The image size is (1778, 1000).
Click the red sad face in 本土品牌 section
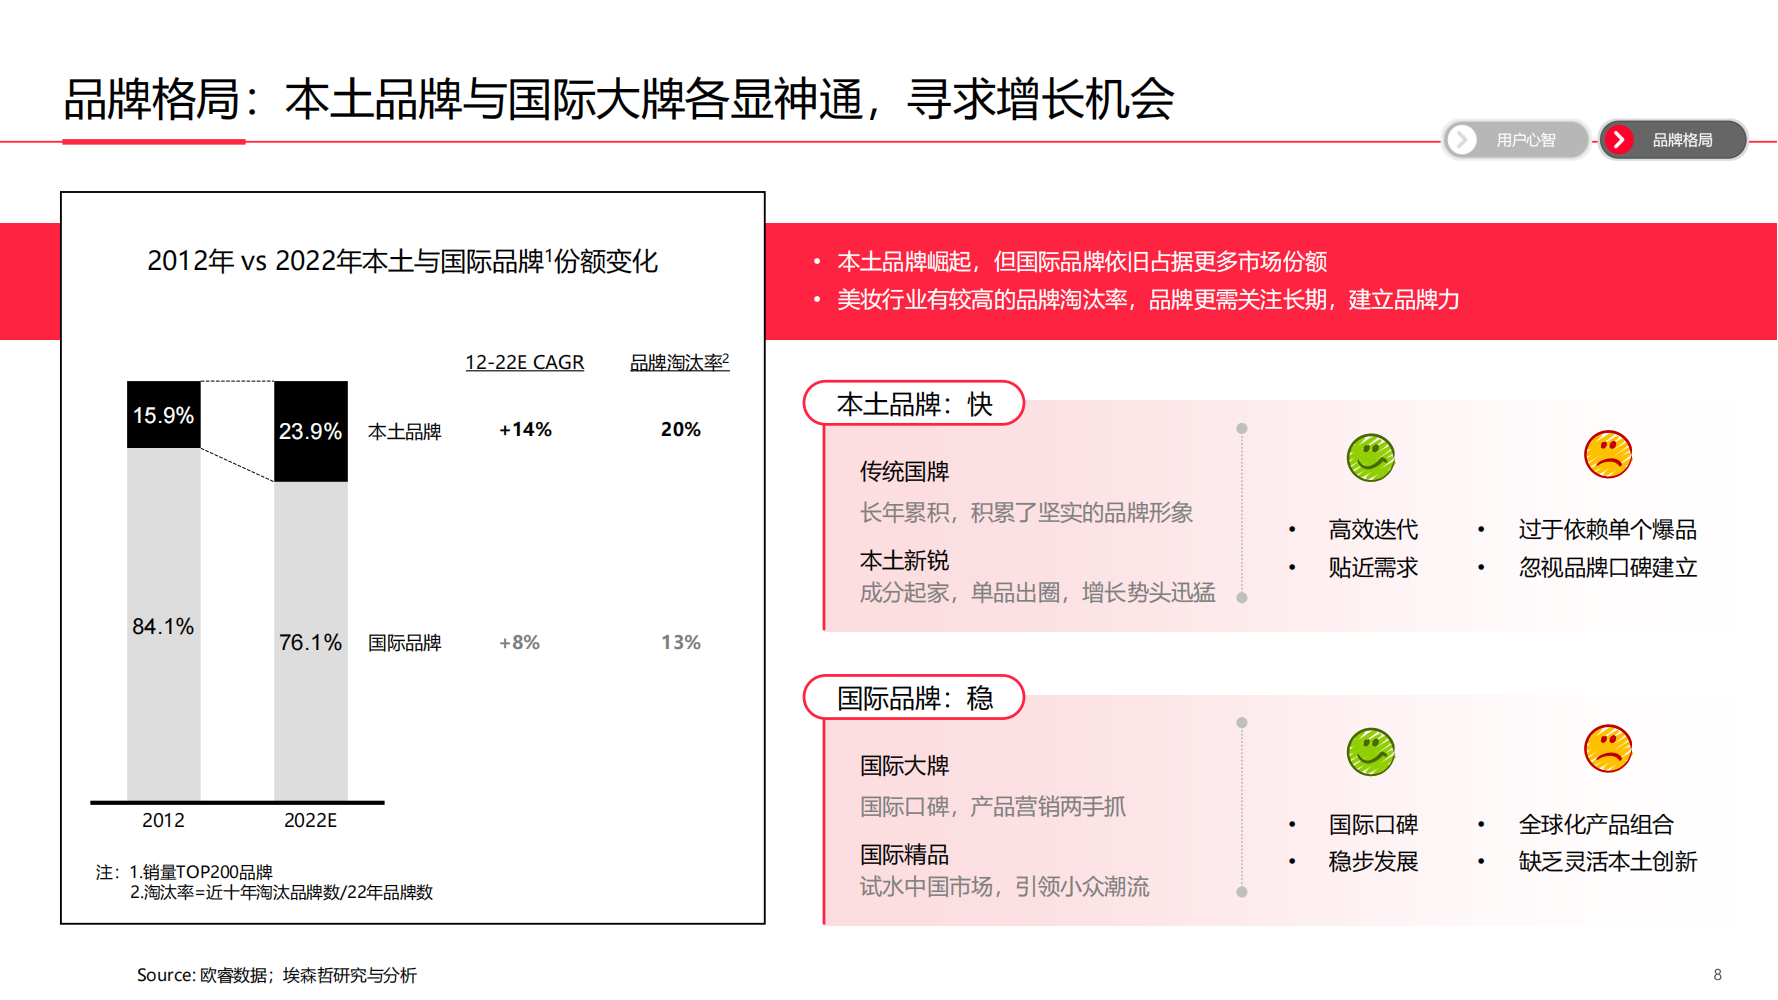click(1607, 455)
